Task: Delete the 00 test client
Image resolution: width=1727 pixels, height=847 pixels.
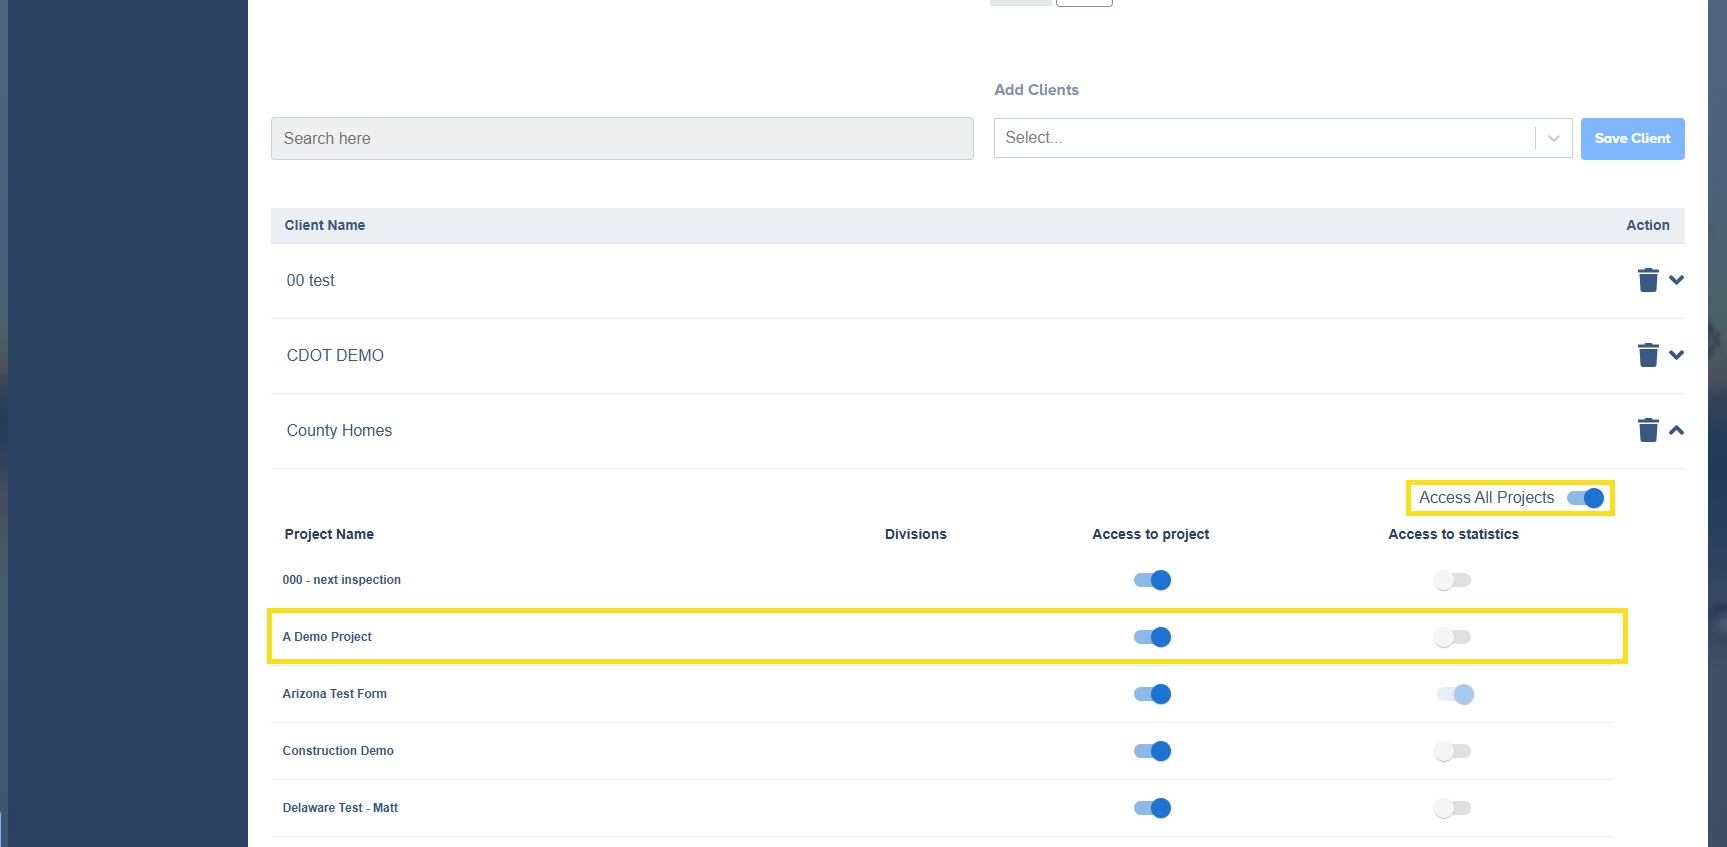Action: pyautogui.click(x=1647, y=280)
